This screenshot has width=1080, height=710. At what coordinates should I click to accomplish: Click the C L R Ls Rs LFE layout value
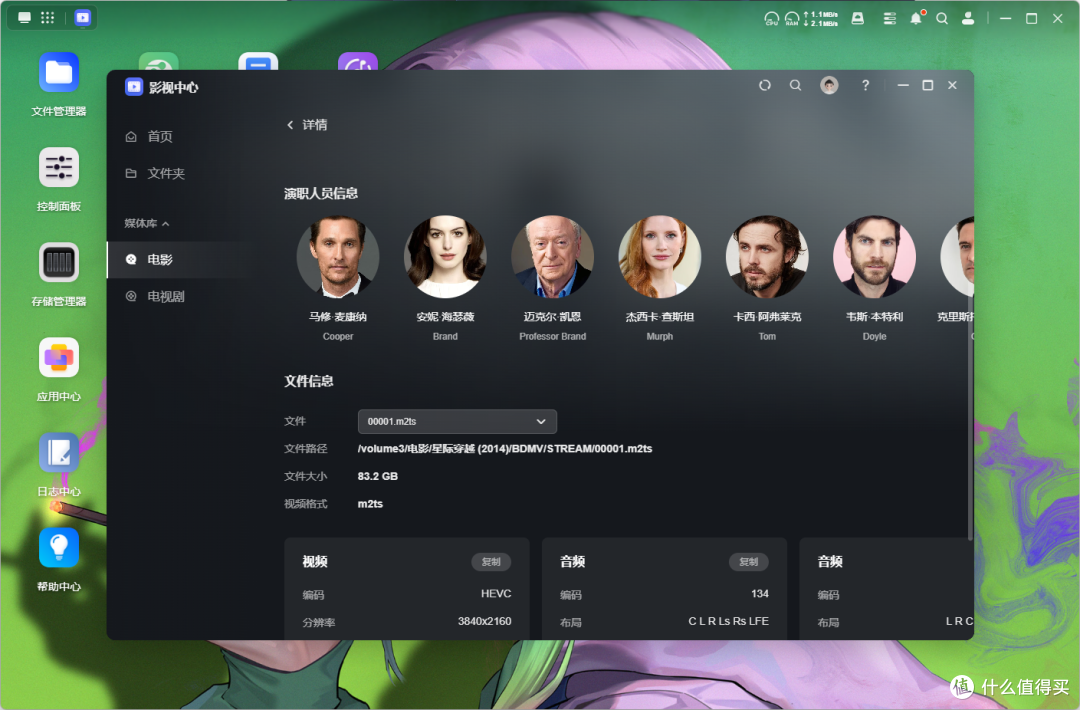click(729, 621)
